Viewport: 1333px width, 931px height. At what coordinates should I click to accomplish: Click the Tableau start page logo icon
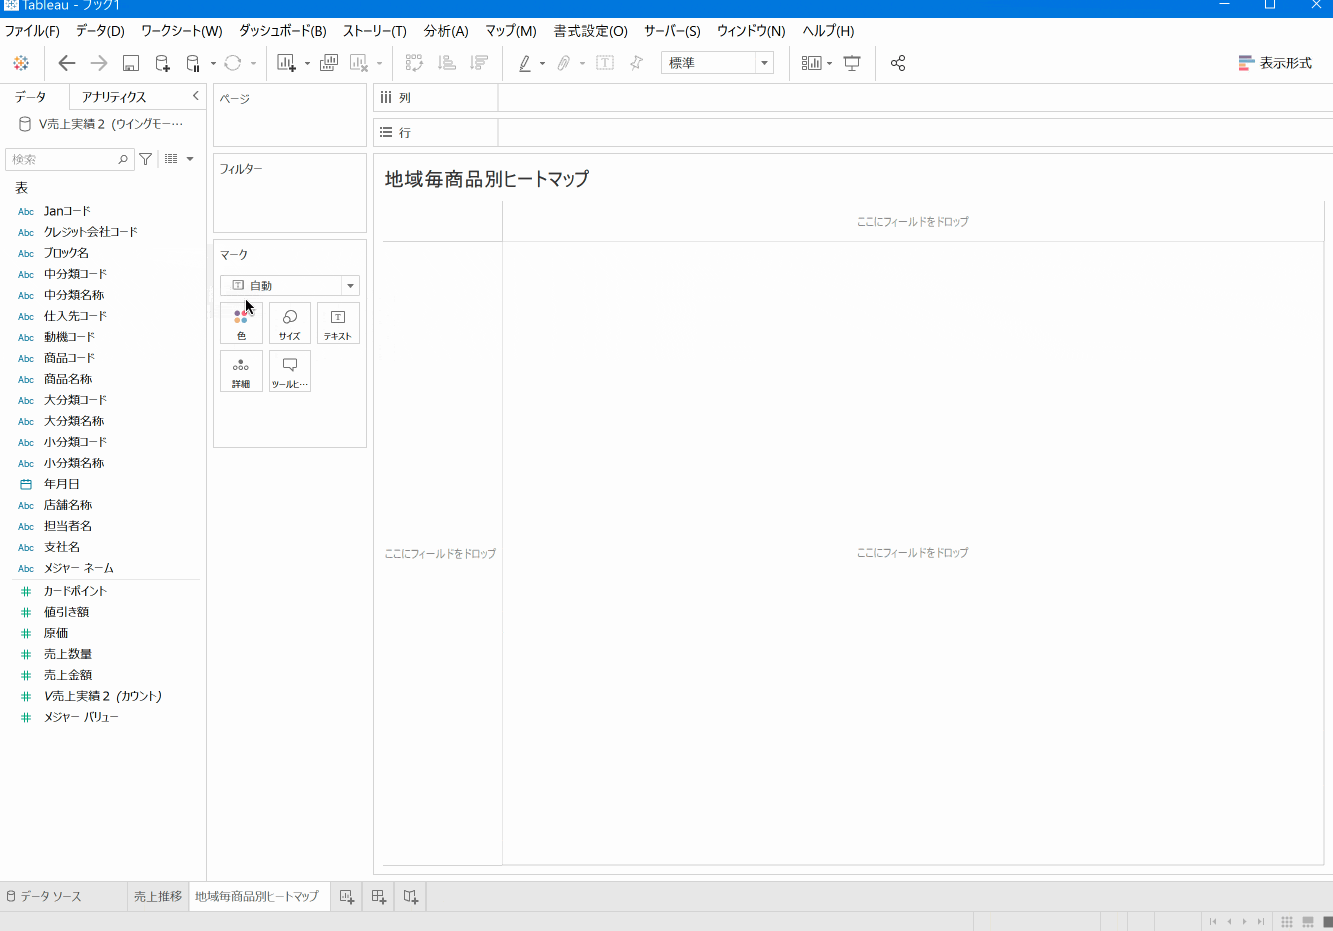tap(21, 63)
